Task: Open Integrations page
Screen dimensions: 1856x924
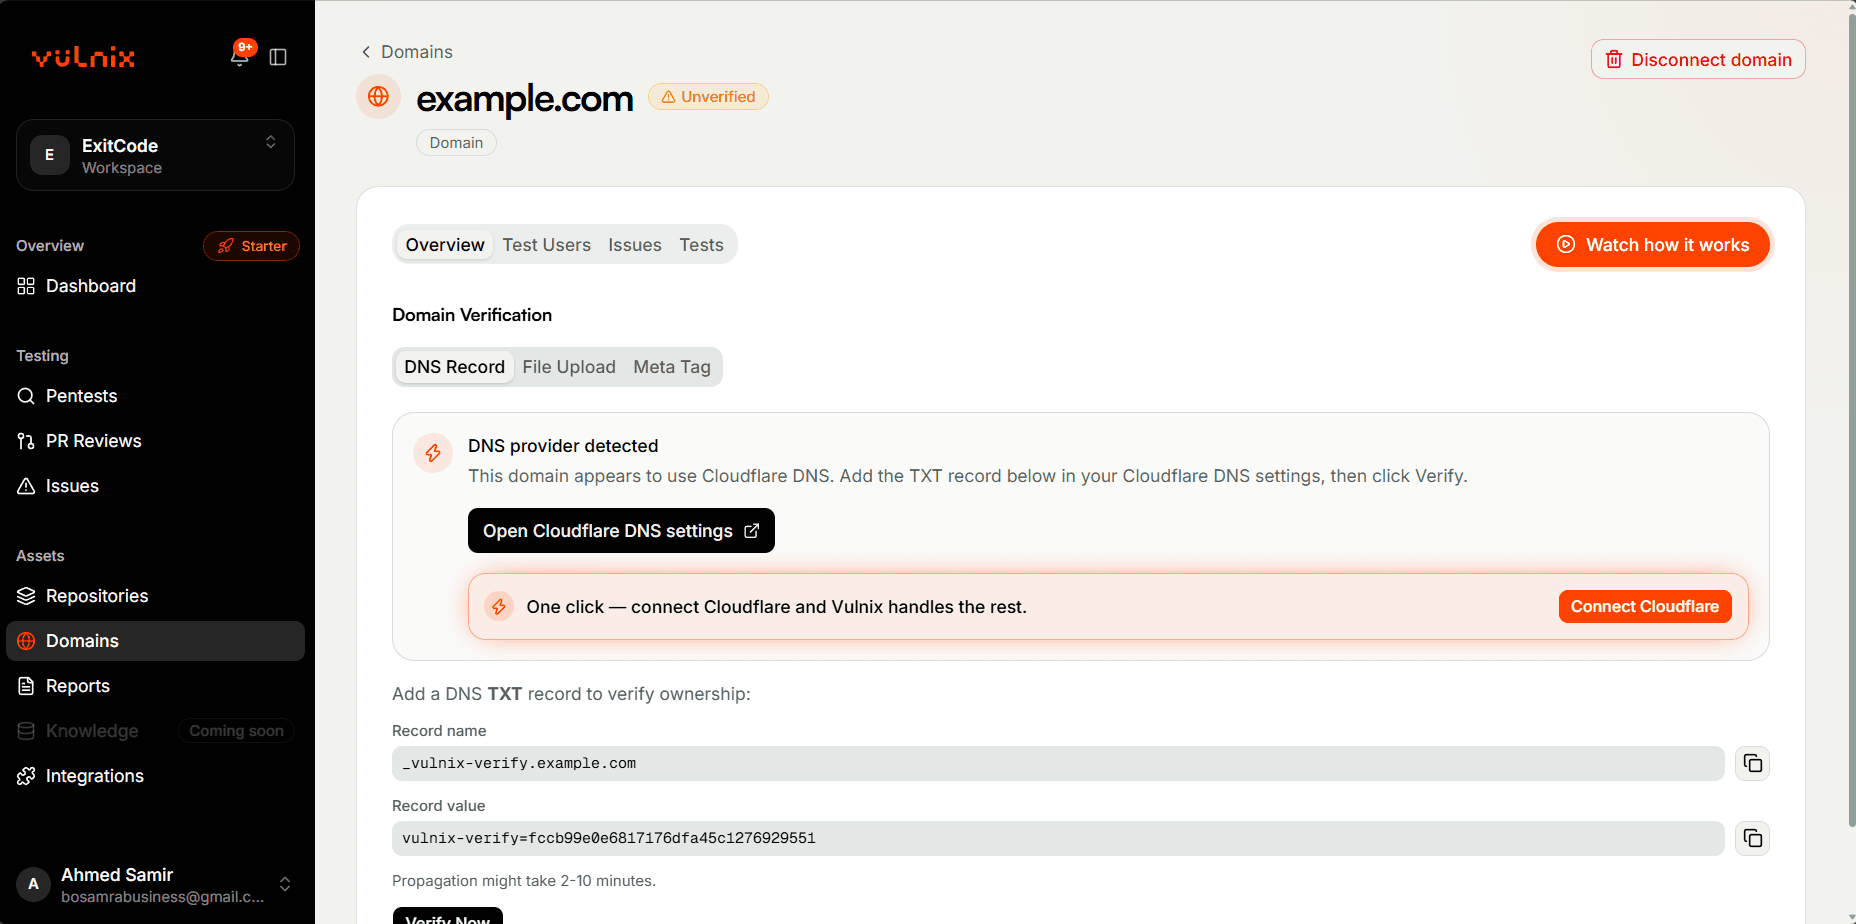Action: tap(155, 776)
